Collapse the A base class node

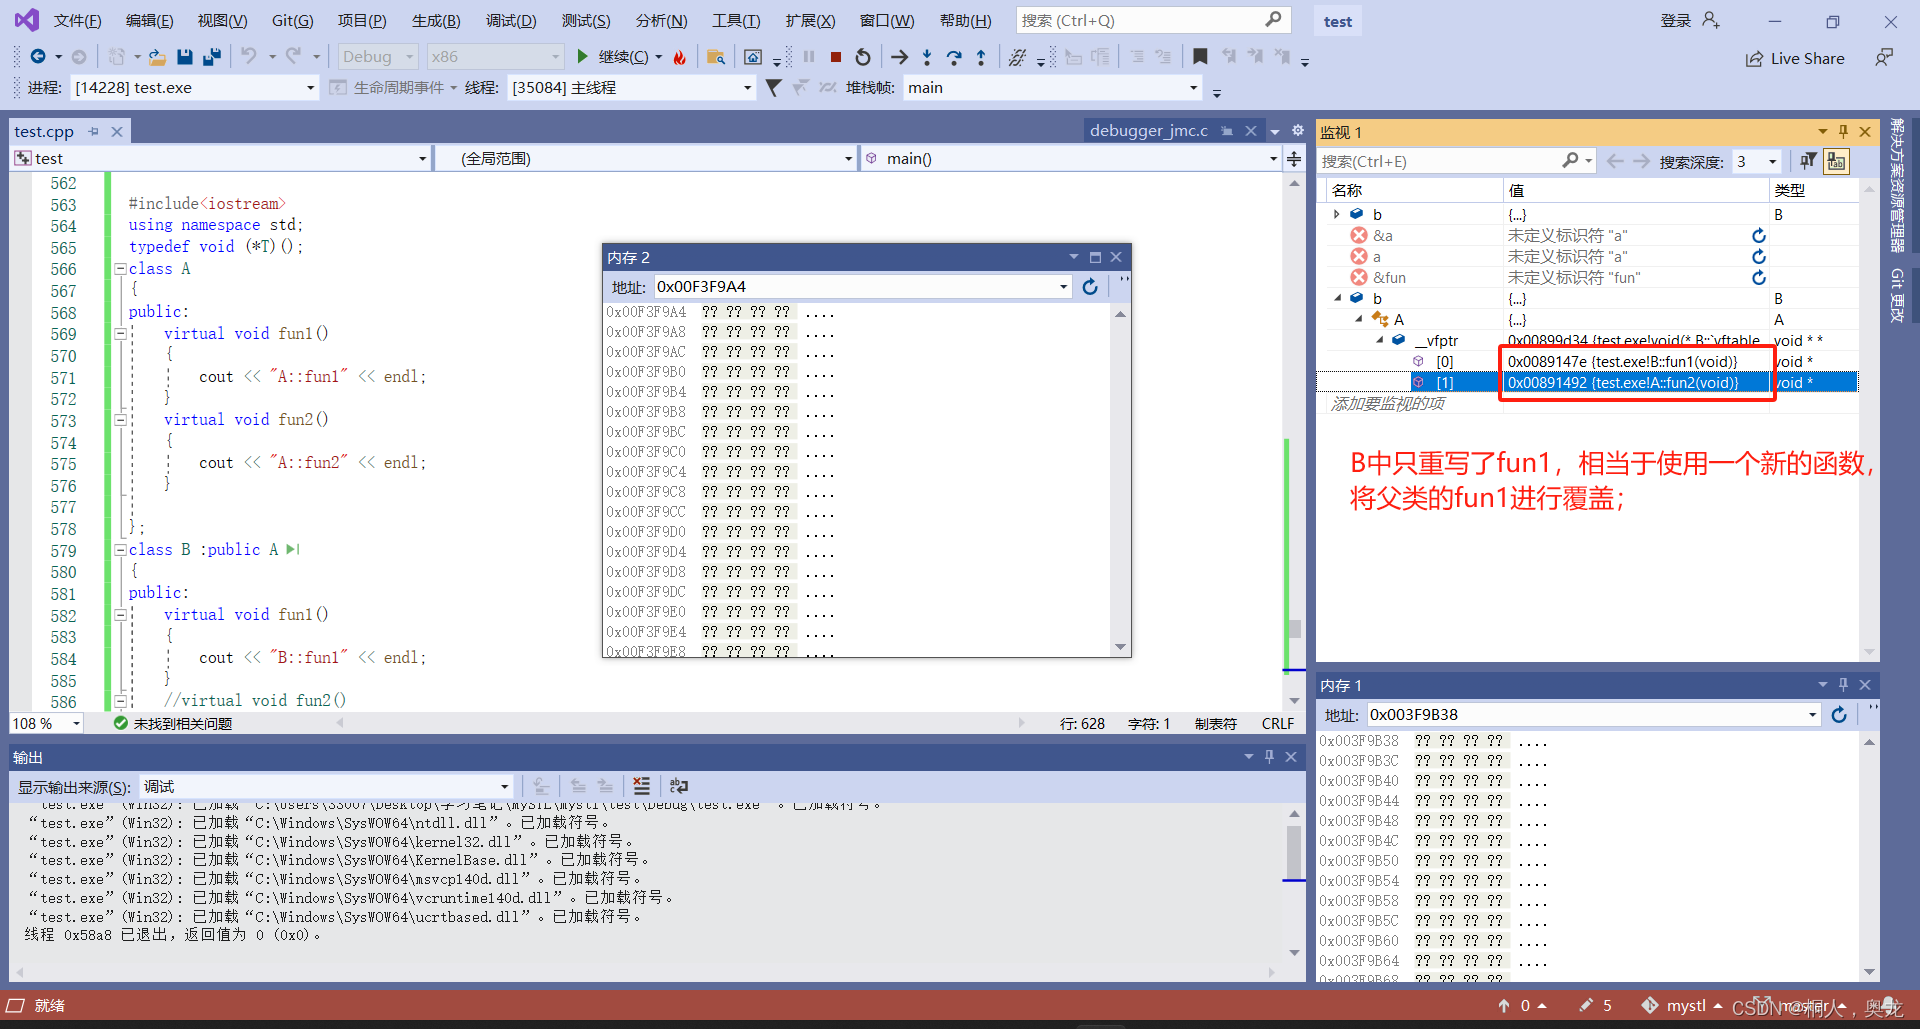(x=1358, y=319)
